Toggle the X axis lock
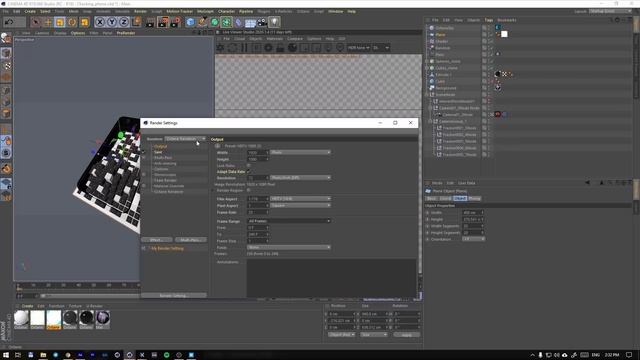Screen dimensions: 640x360 pos(100,22)
